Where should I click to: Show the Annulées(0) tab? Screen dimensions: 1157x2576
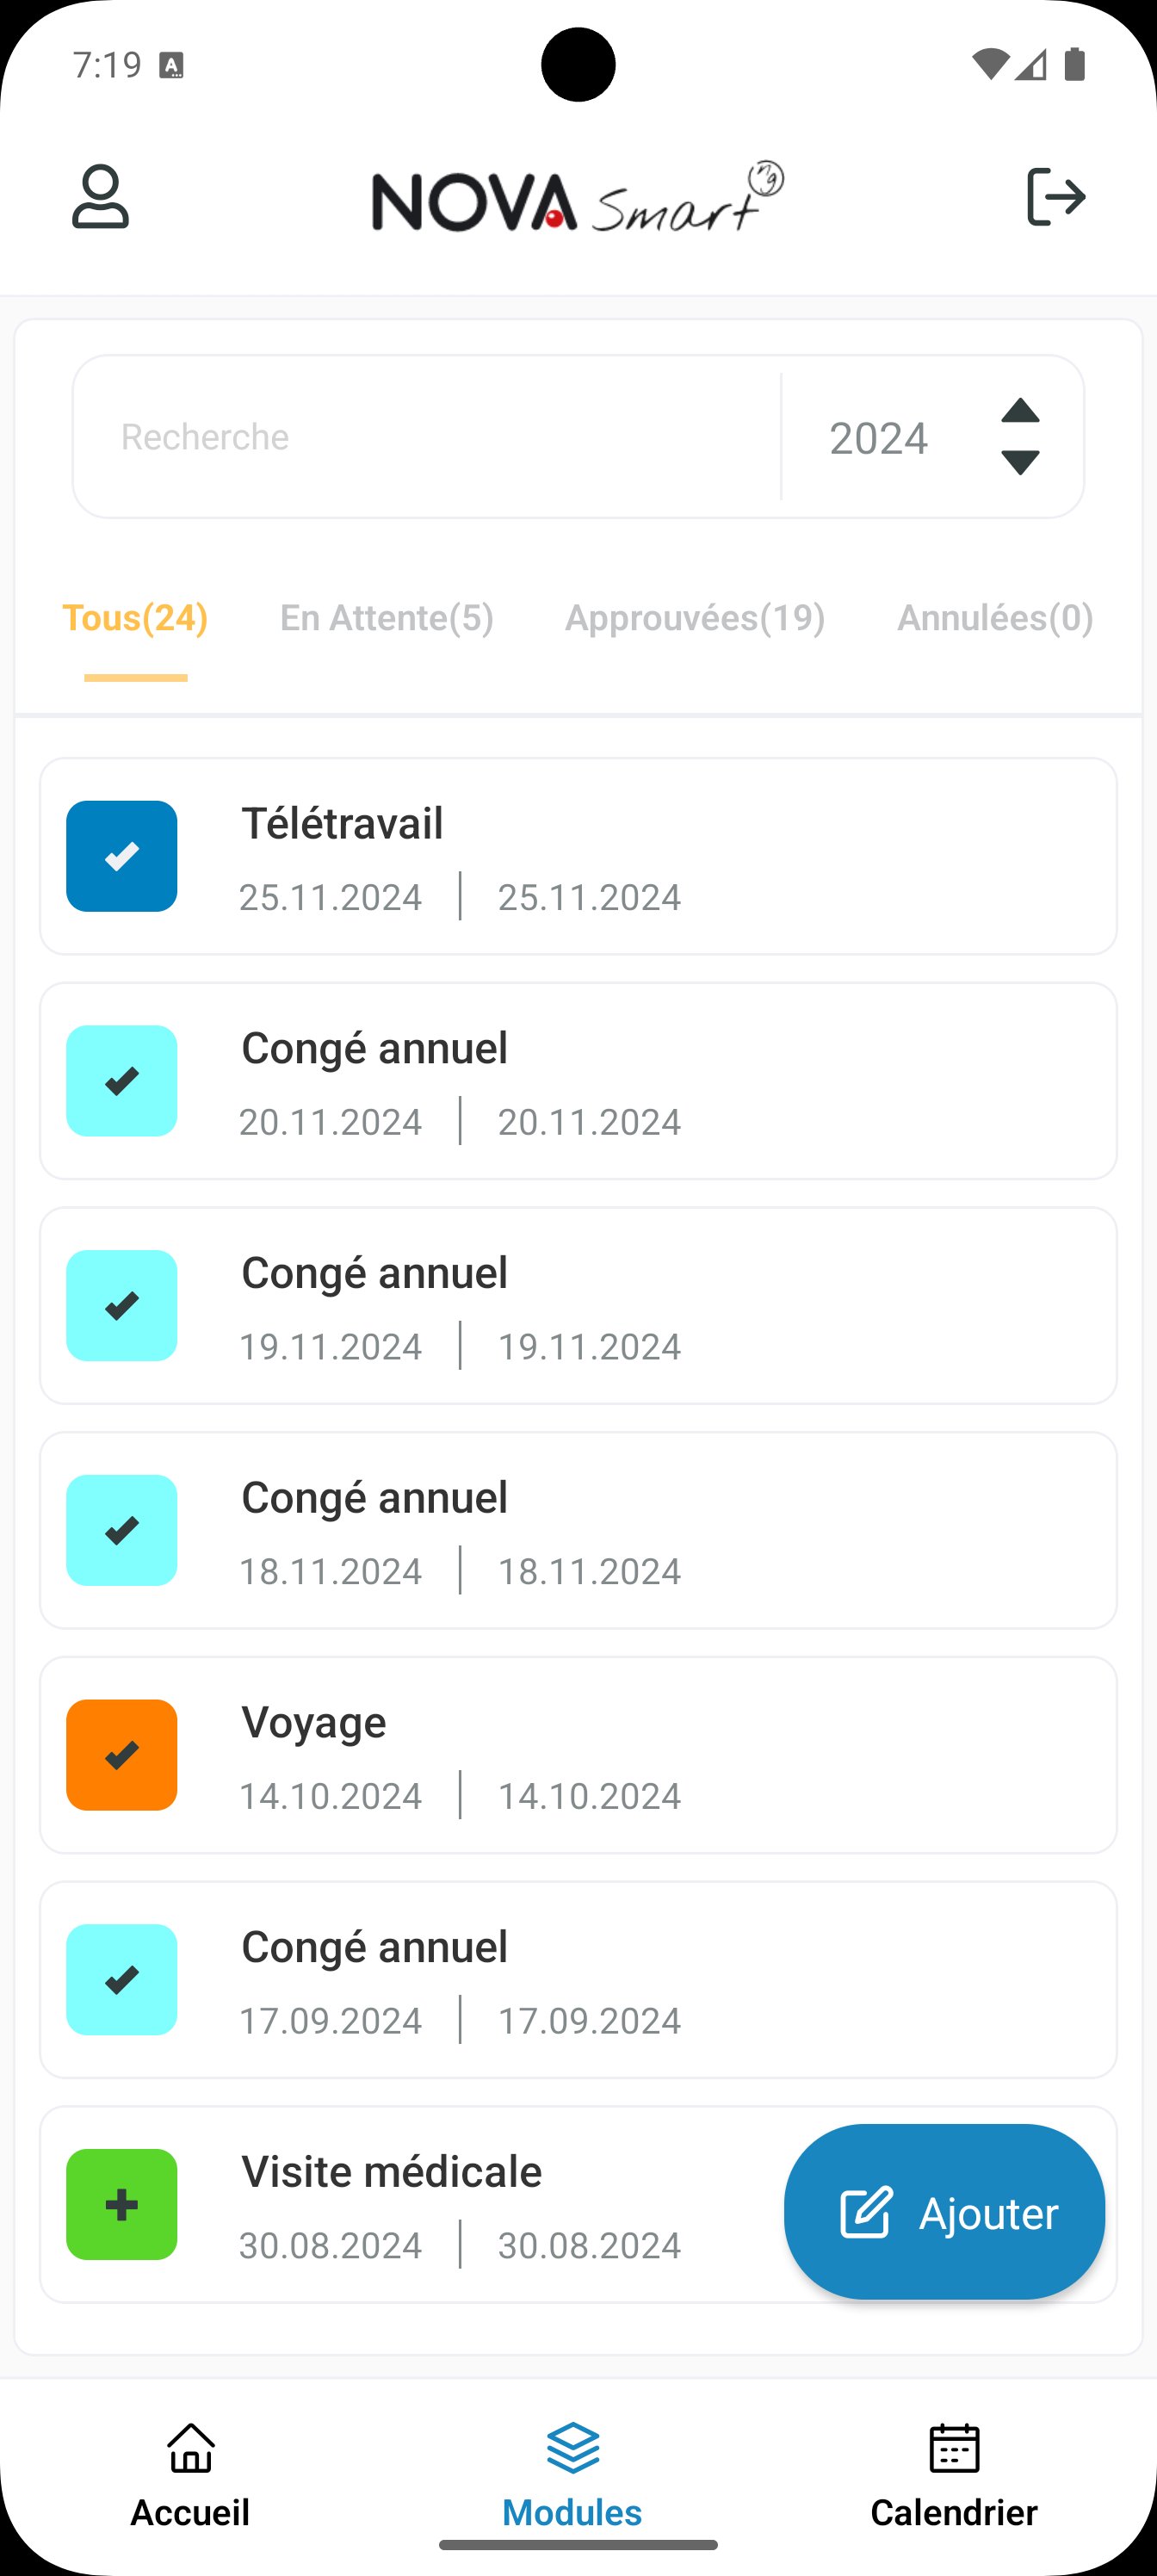[995, 618]
